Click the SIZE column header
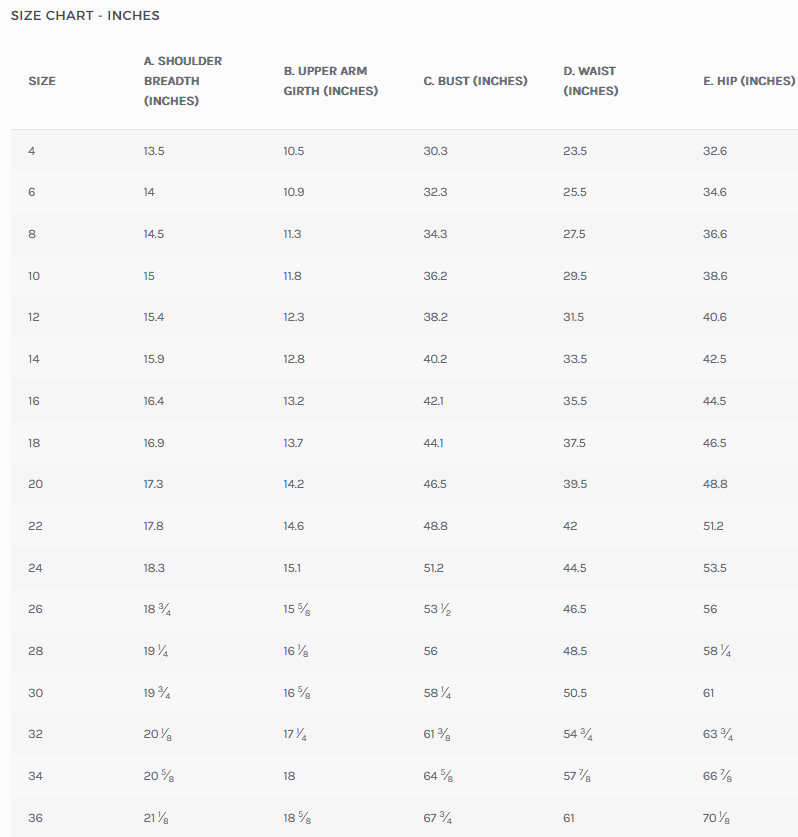The image size is (798, 837). [42, 81]
